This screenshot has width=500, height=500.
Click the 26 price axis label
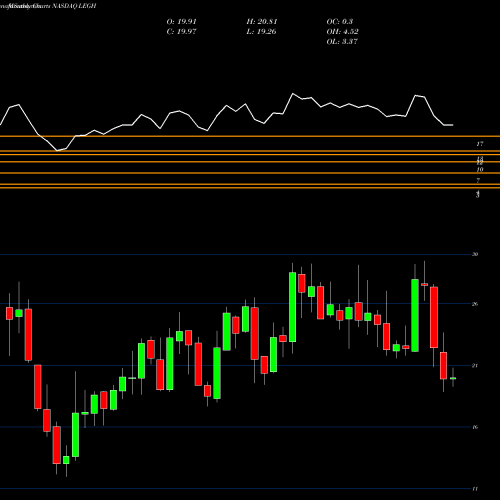click(x=475, y=304)
